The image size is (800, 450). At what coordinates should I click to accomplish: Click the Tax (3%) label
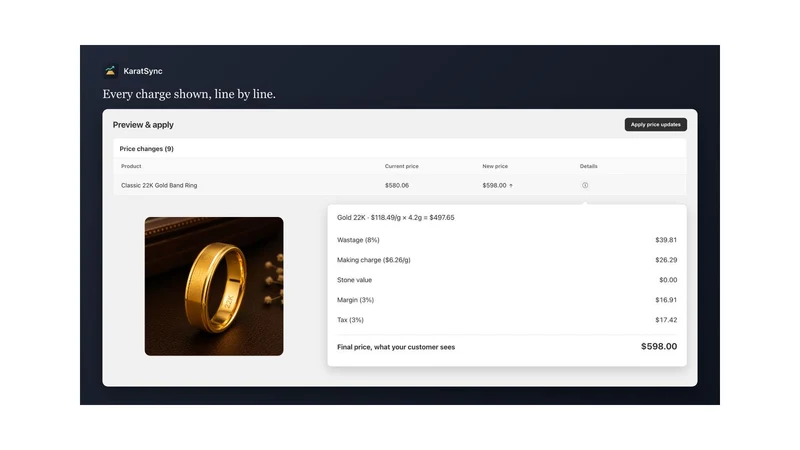[x=350, y=320]
